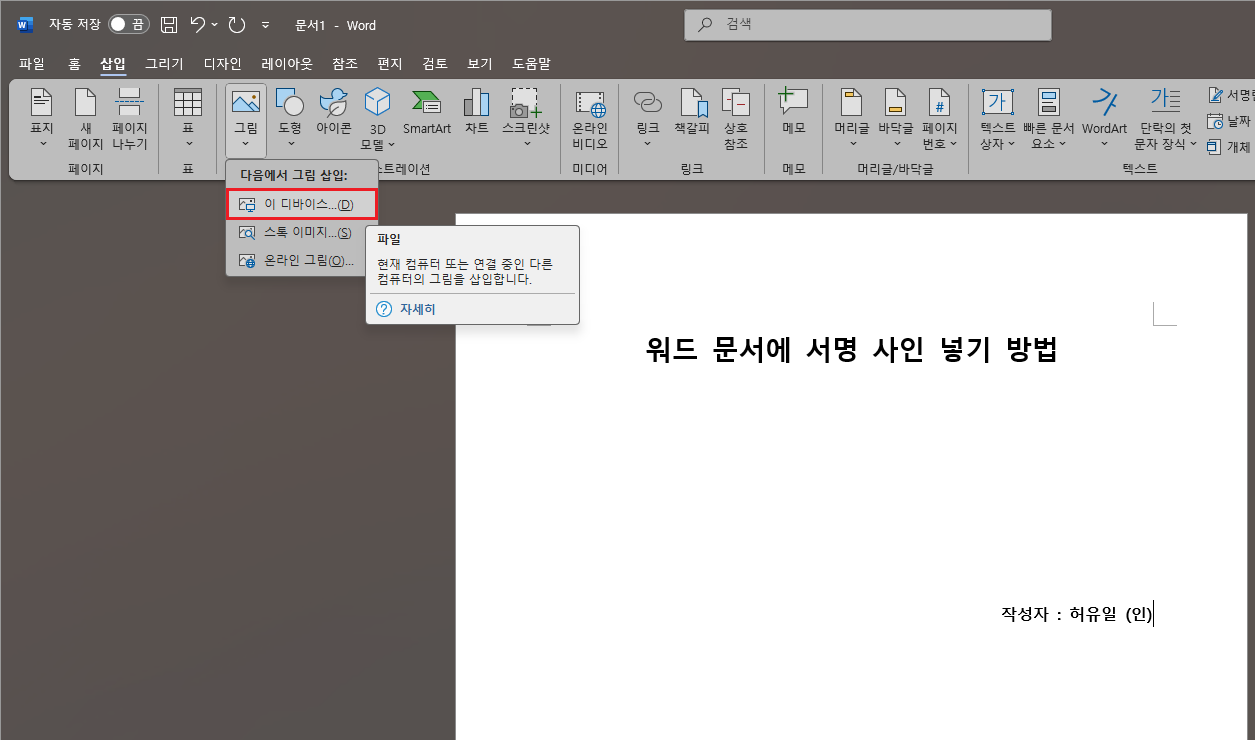
Task: Open the Quick Access Toolbar customize dropdown
Action: click(x=265, y=25)
